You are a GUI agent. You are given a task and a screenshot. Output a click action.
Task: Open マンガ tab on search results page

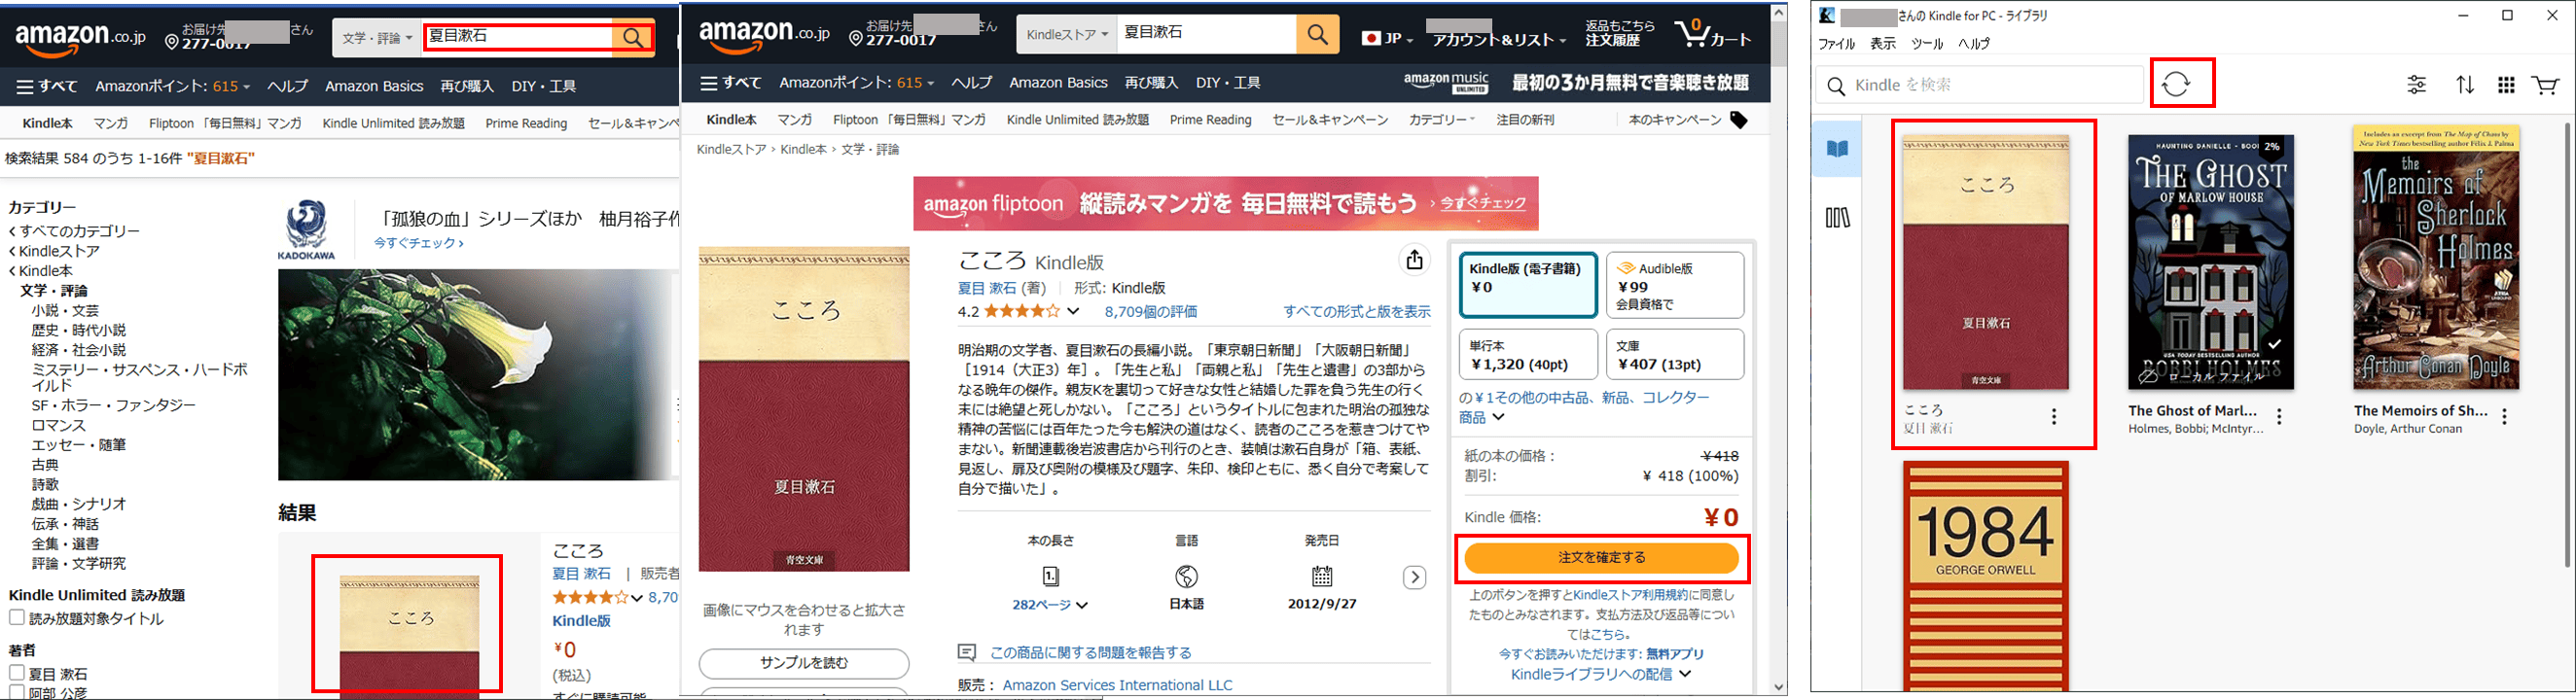tap(110, 123)
